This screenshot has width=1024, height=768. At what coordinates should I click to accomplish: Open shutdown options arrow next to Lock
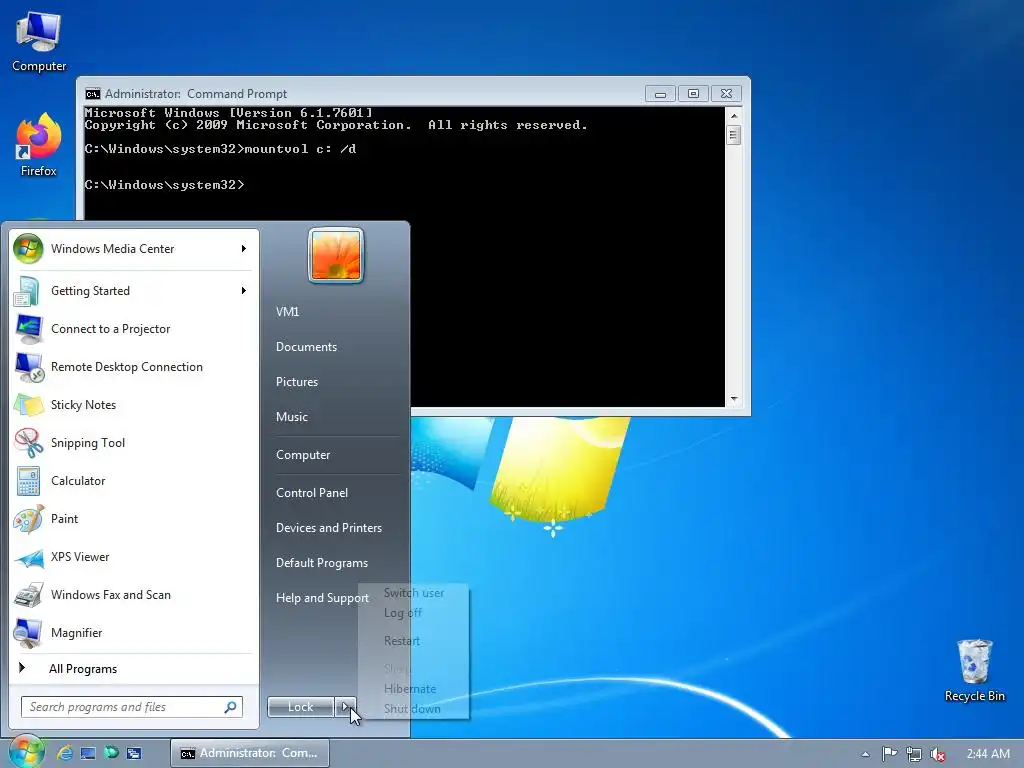345,707
